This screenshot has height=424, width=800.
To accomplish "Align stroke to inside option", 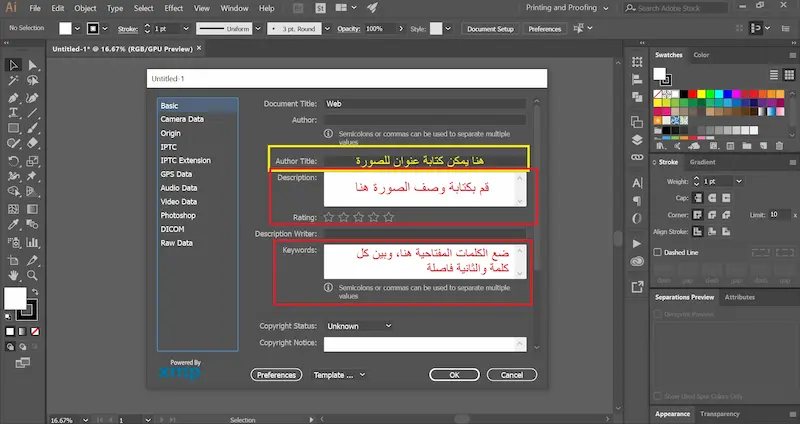I will pos(712,232).
